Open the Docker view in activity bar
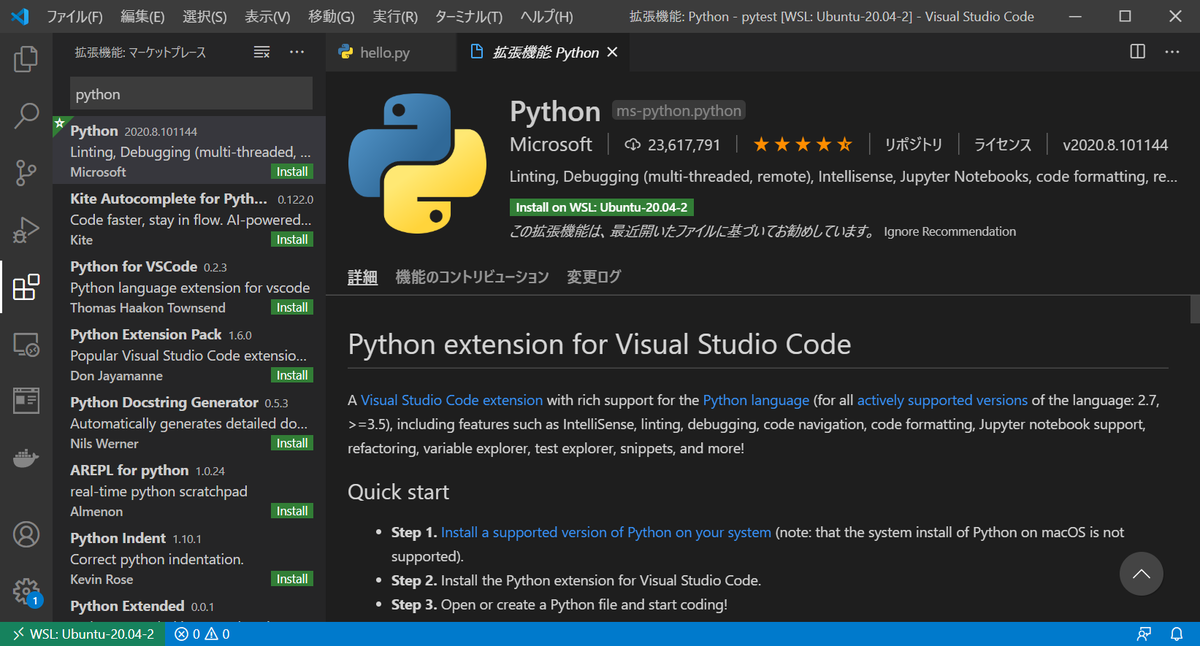Image resolution: width=1200 pixels, height=646 pixels. coord(26,459)
